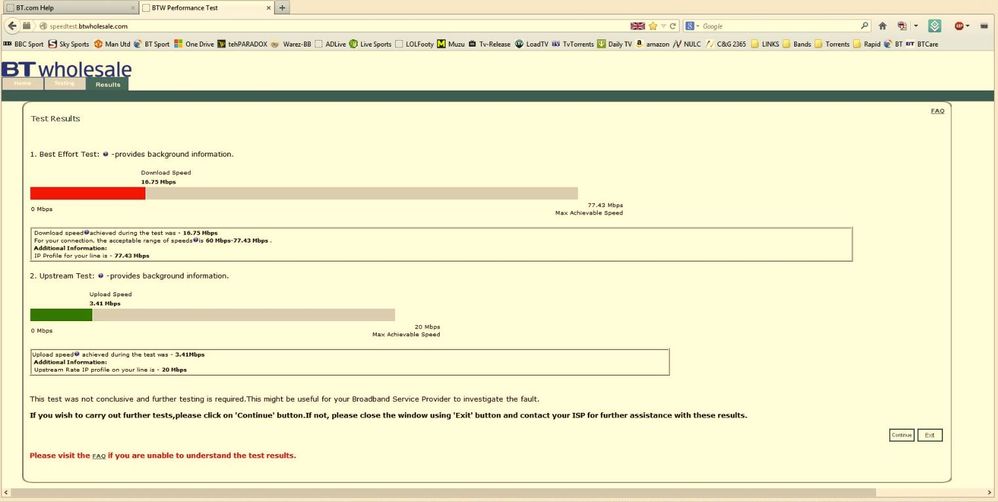
Task: Expand the LINKS bookmark folder
Action: 766,44
